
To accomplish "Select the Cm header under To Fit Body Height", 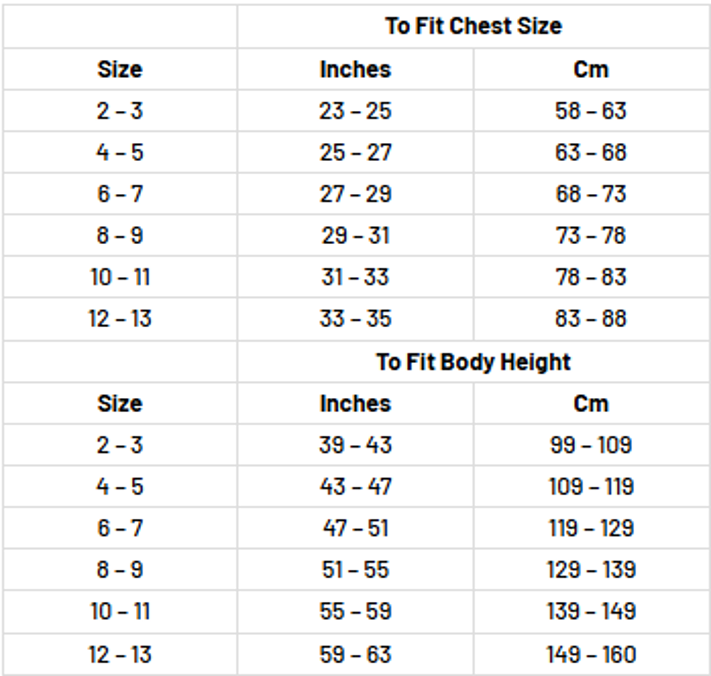I will (591, 404).
